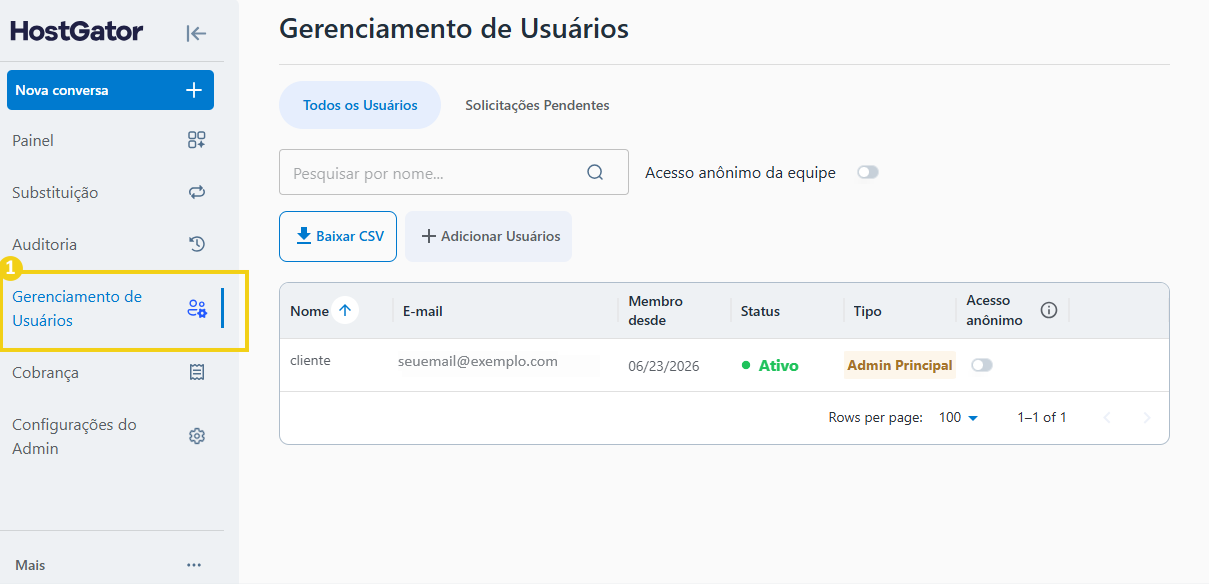The height and width of the screenshot is (584, 1209).
Task: Click the 1–1 of 1 pagination text
Action: coord(1042,418)
